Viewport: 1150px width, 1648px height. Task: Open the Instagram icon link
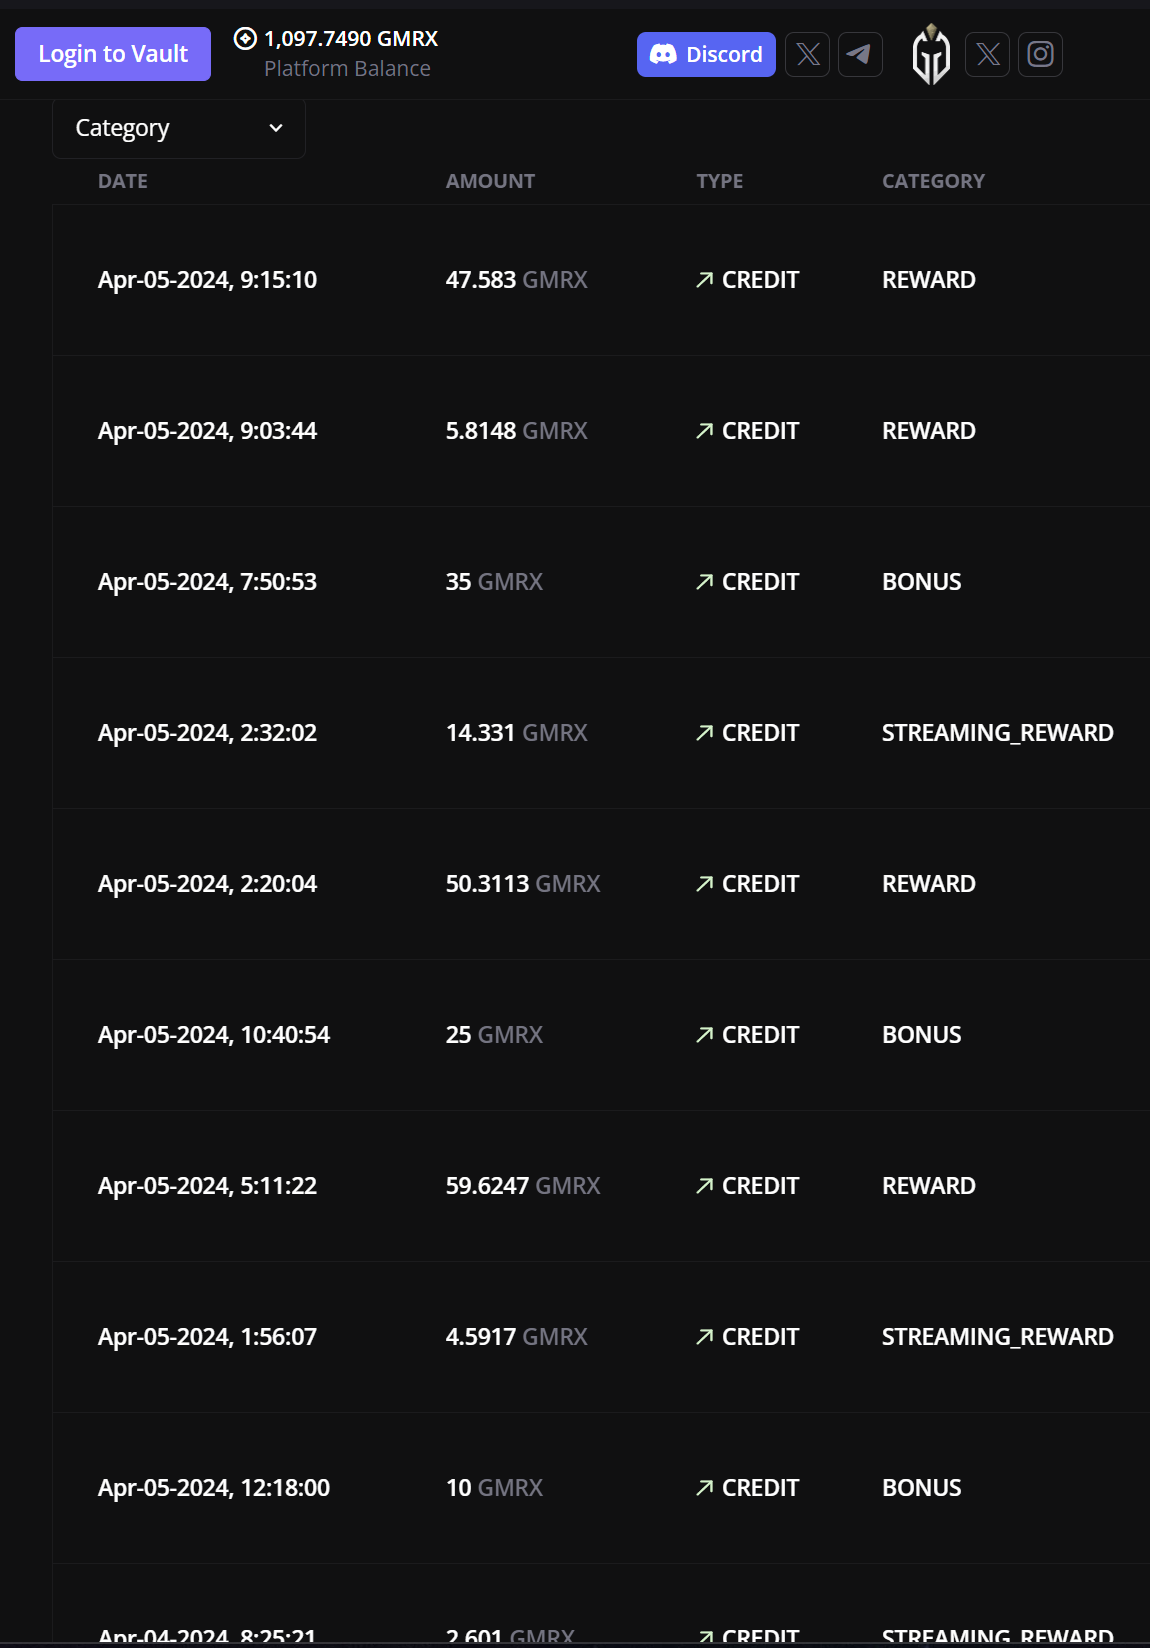1040,54
